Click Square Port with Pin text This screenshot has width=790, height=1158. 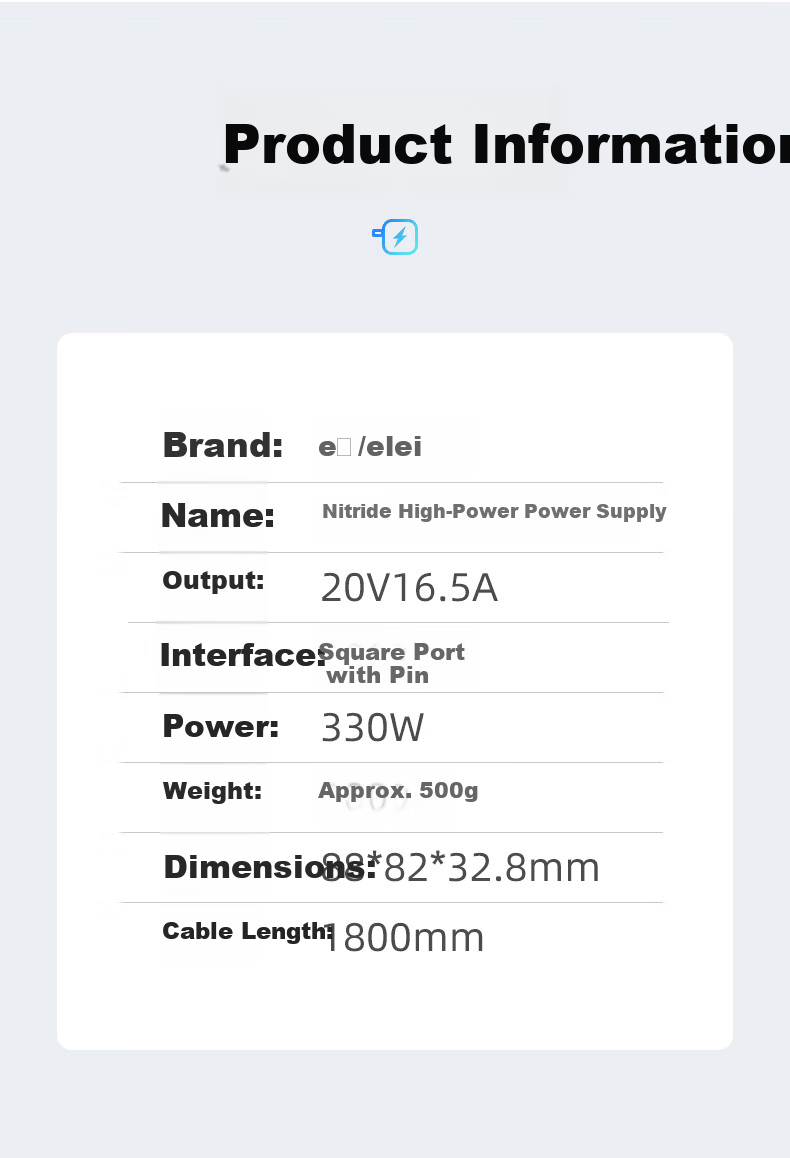[x=391, y=663]
